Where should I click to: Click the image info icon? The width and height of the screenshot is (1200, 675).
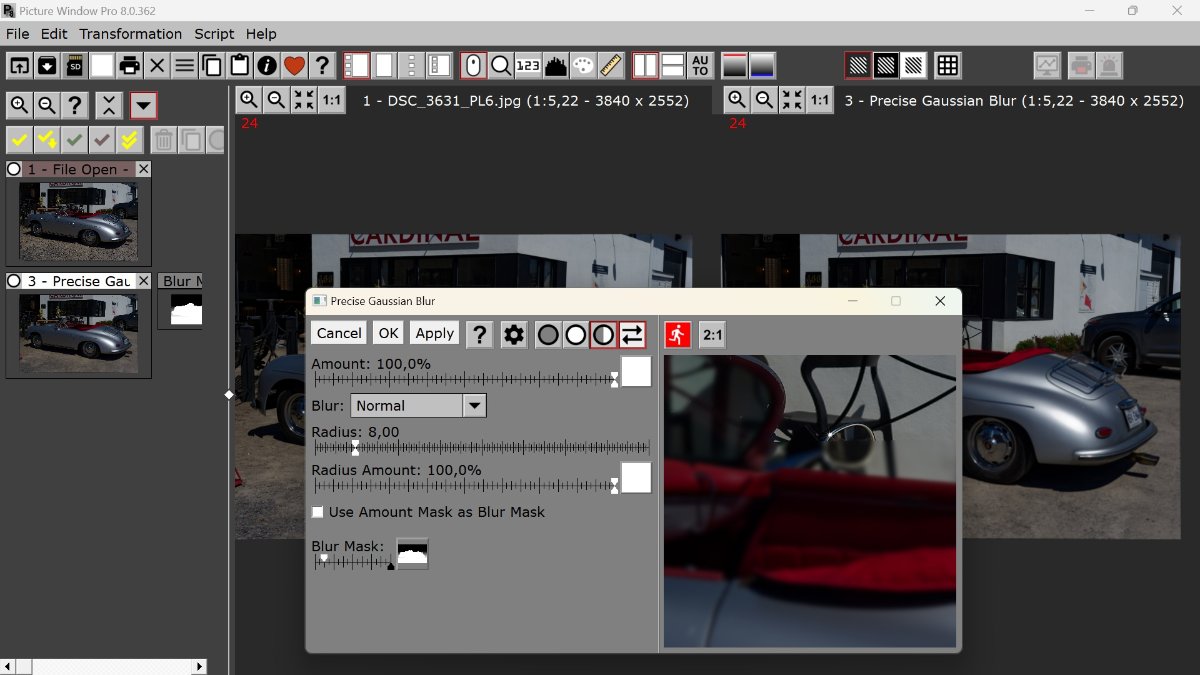coord(266,66)
